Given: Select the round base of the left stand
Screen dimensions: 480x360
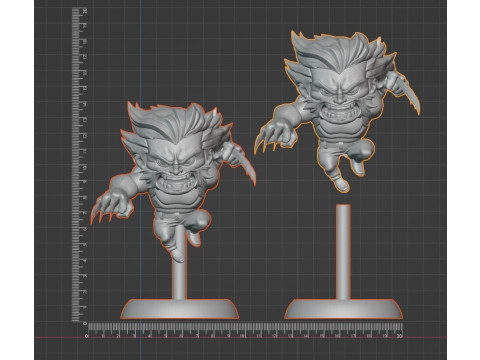Looking at the screenshot, I should [x=179, y=309].
